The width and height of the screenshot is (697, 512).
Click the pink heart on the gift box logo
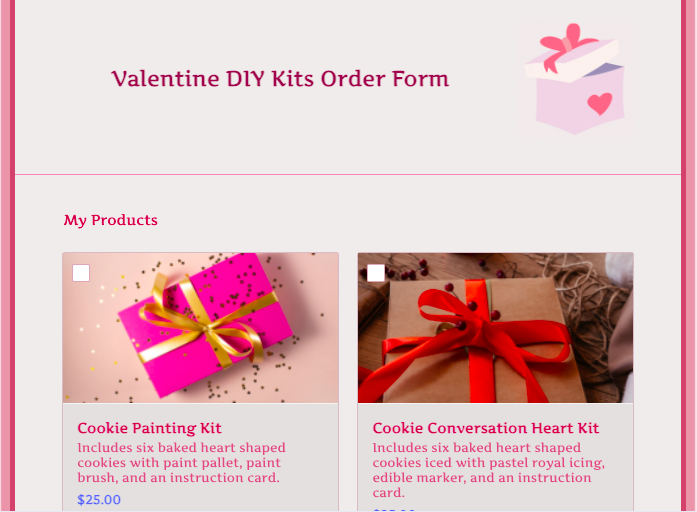pyautogui.click(x=600, y=104)
